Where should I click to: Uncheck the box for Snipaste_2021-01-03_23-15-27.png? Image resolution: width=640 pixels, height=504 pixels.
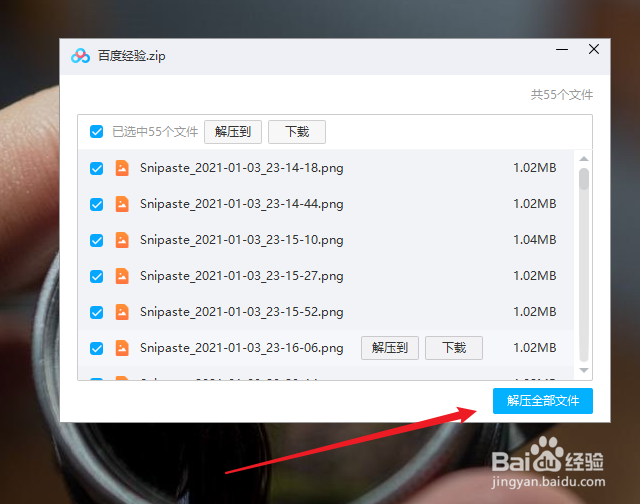click(96, 276)
